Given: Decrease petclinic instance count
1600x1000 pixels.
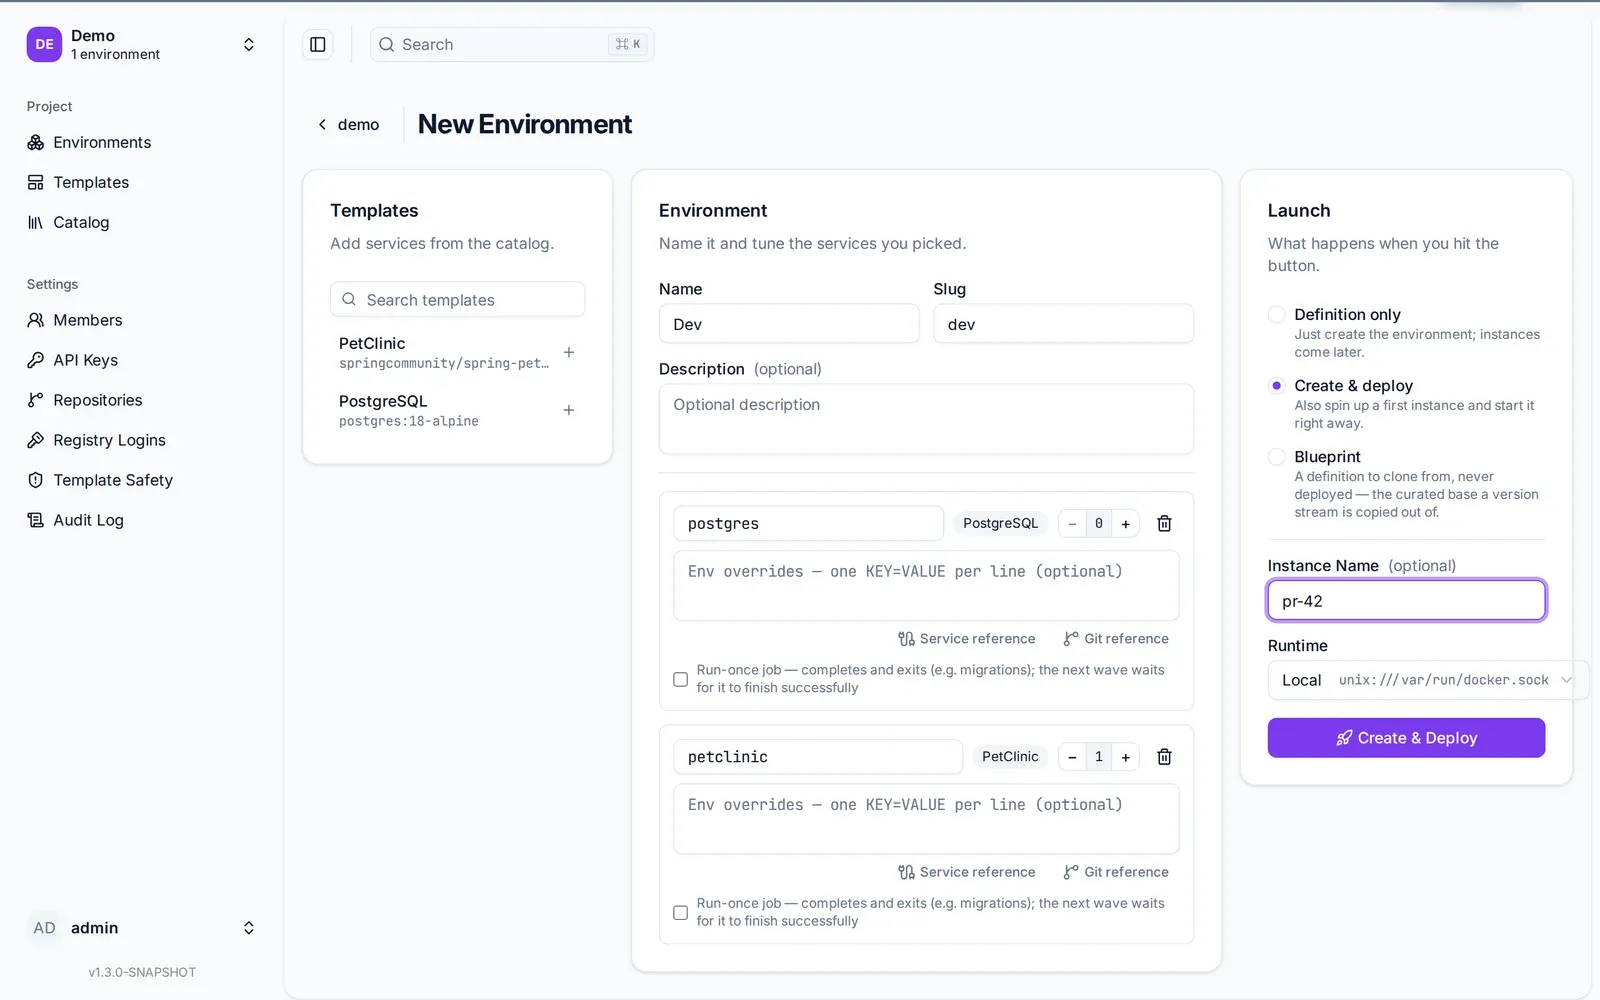Looking at the screenshot, I should click(x=1072, y=757).
